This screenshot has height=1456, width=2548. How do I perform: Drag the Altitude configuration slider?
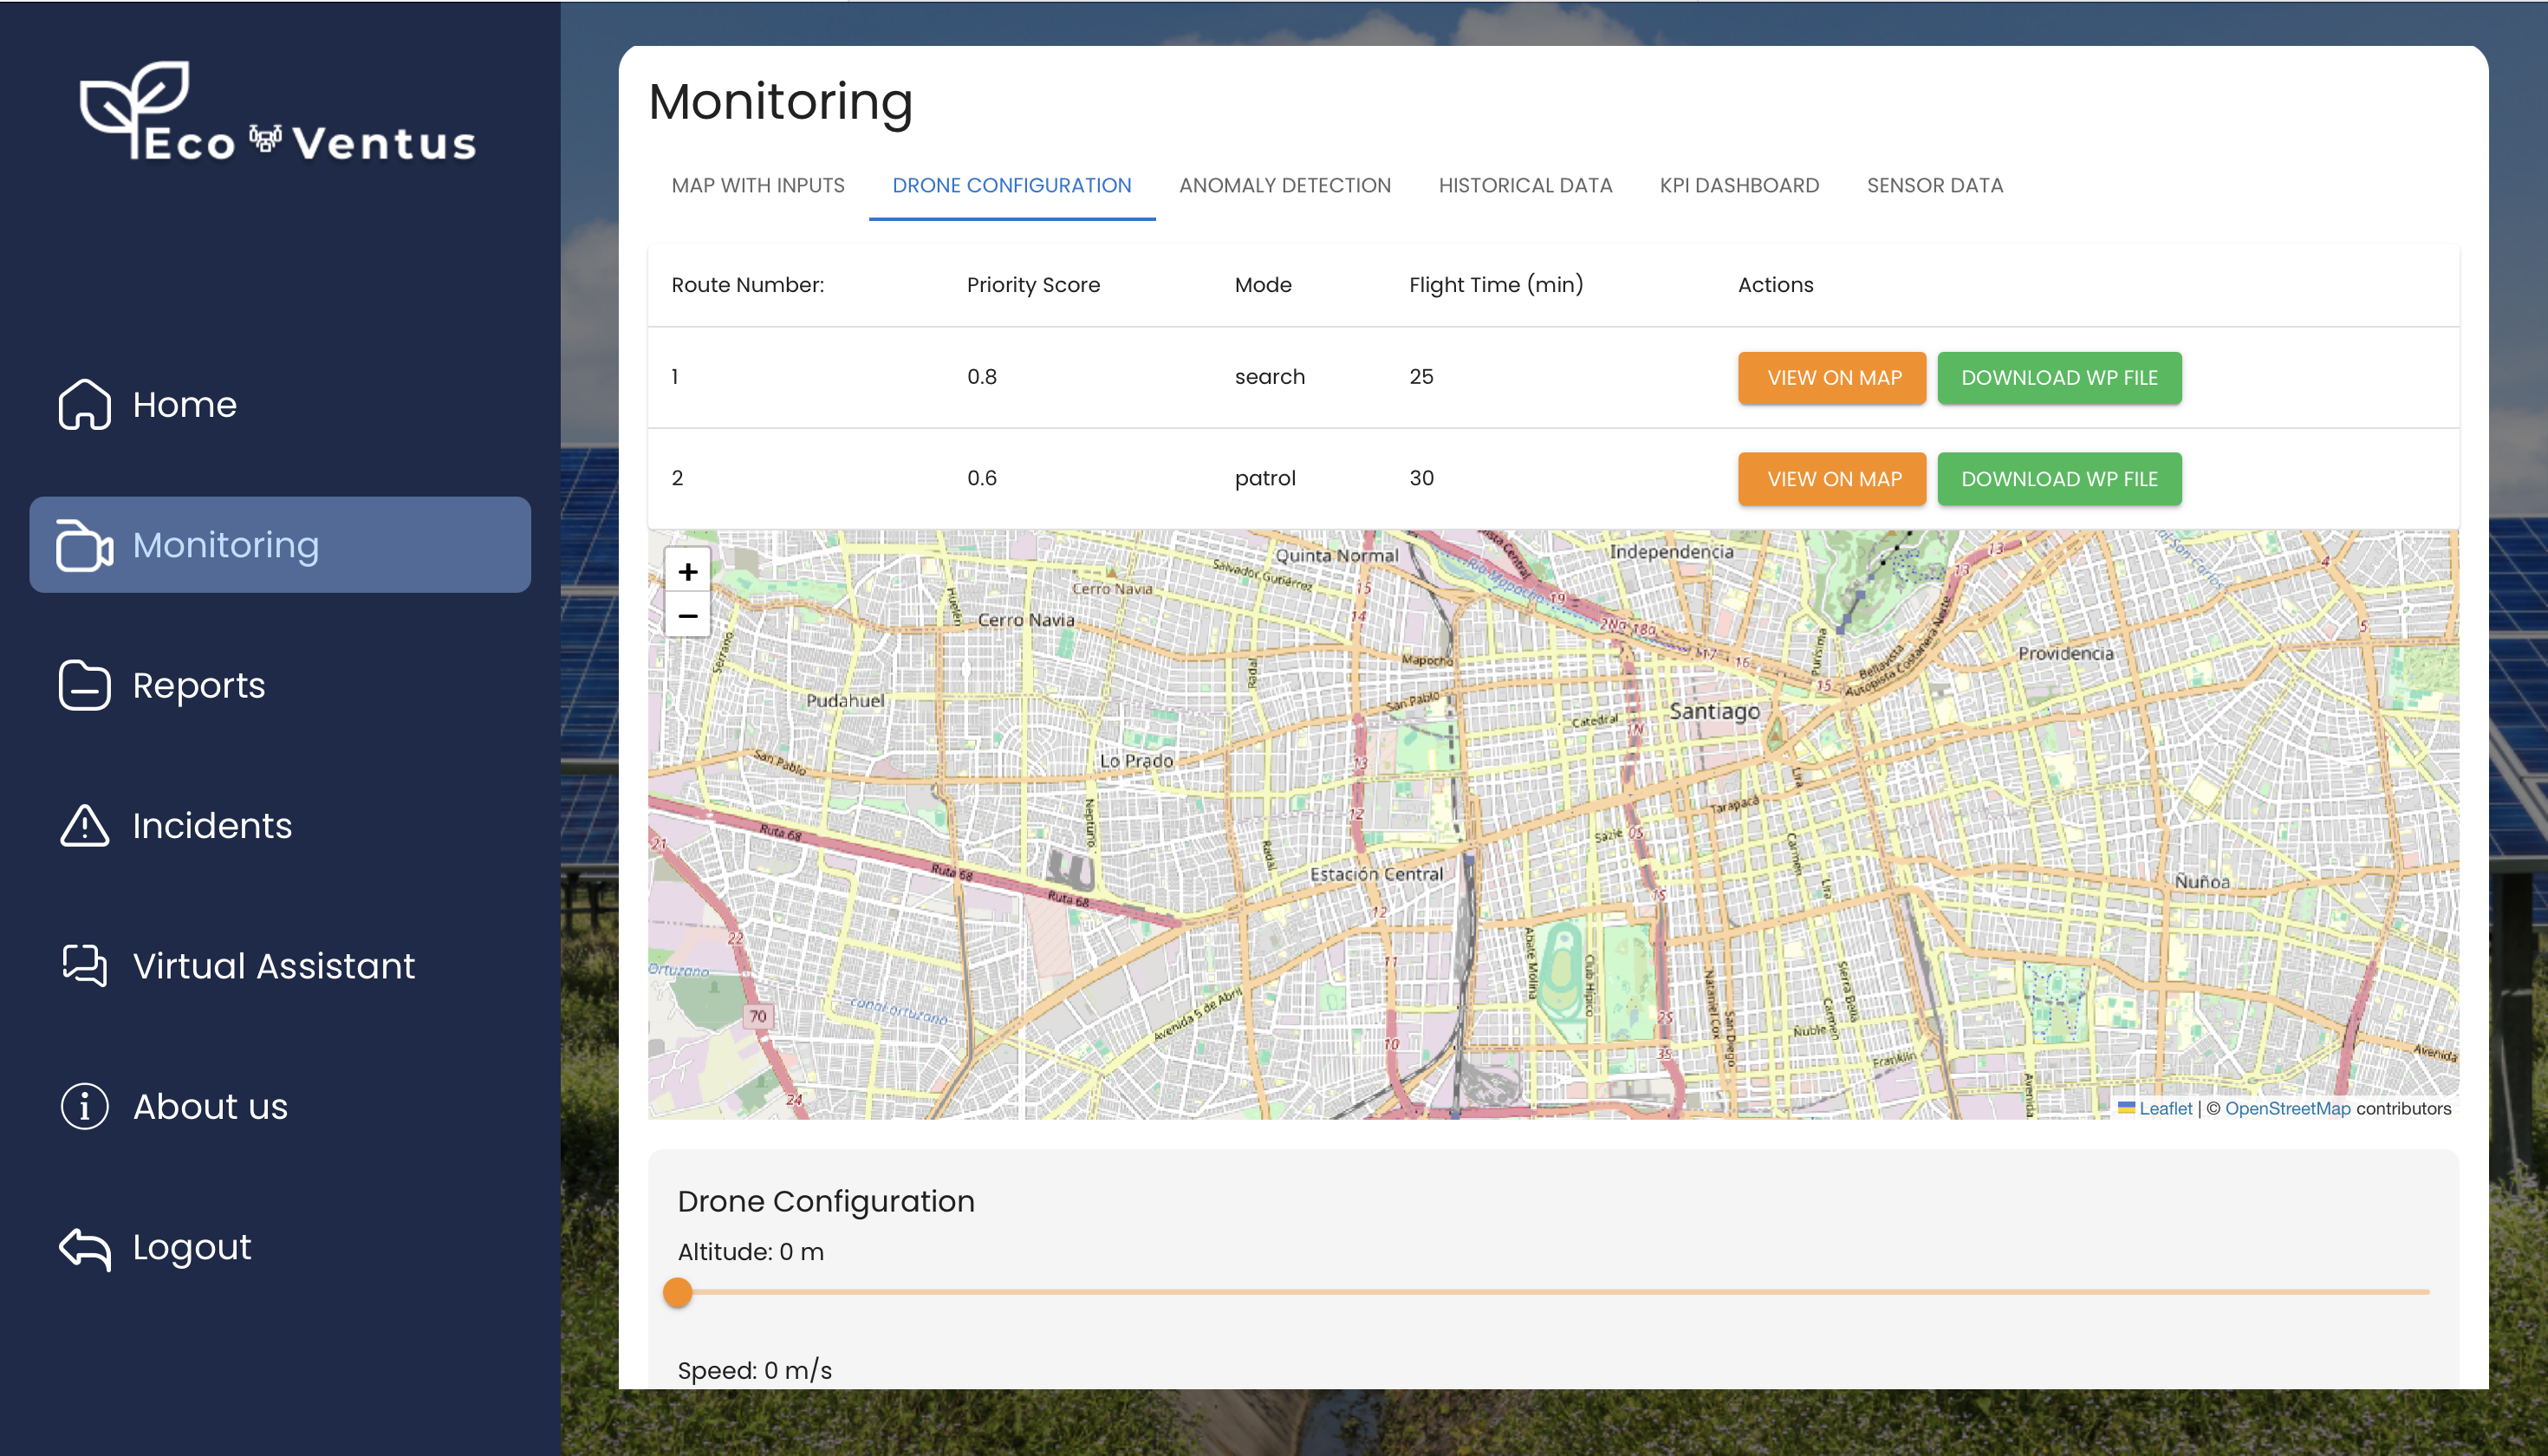click(677, 1291)
